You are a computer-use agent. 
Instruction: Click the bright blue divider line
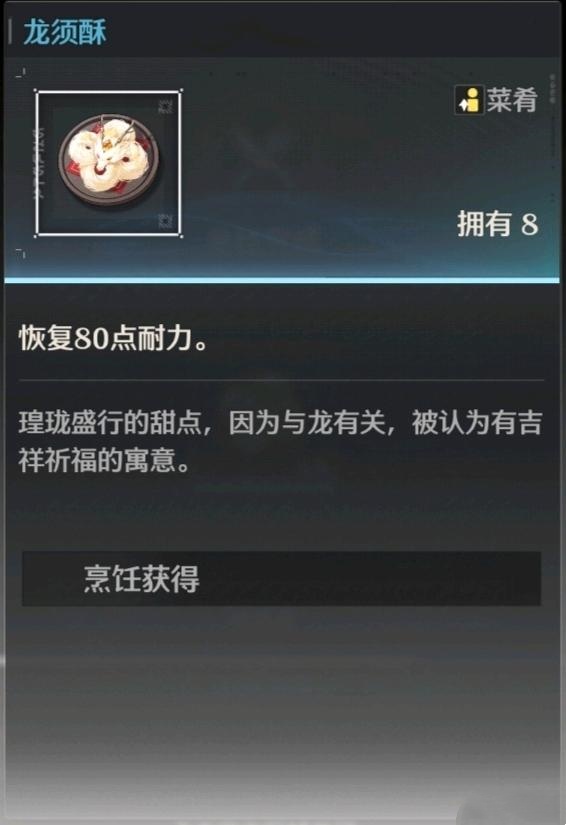[282, 280]
